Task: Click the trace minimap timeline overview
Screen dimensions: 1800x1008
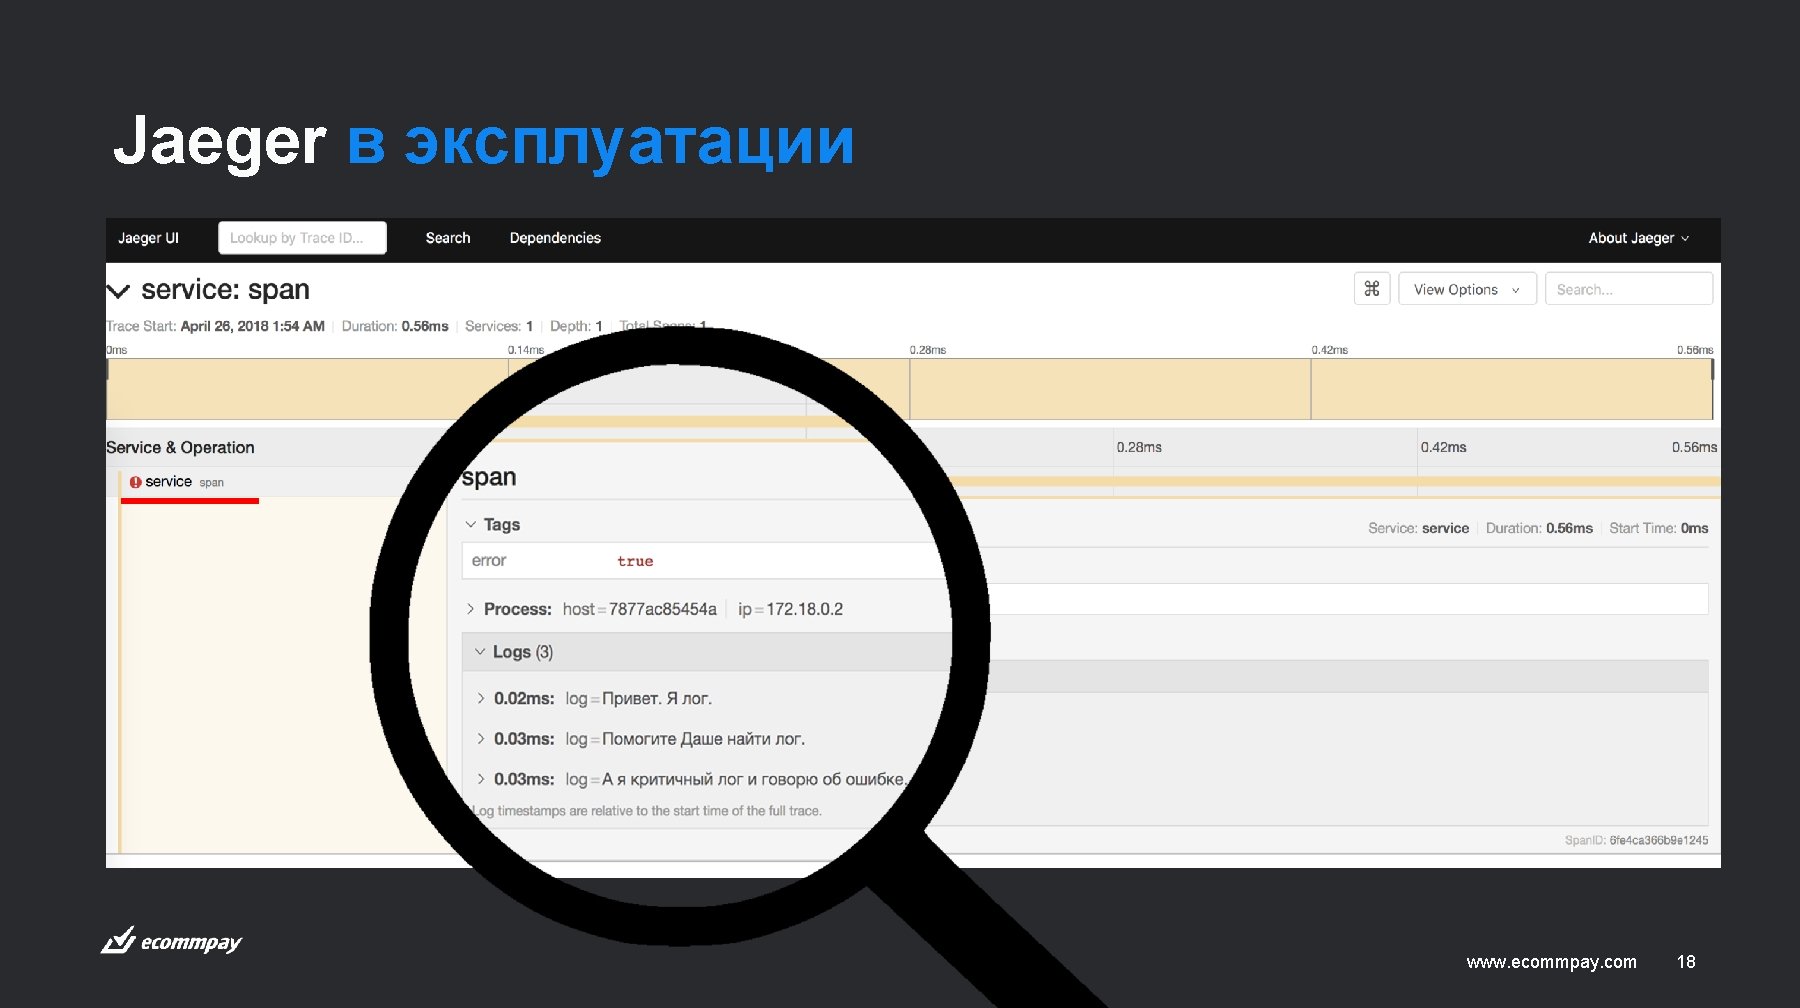Action: pos(910,388)
